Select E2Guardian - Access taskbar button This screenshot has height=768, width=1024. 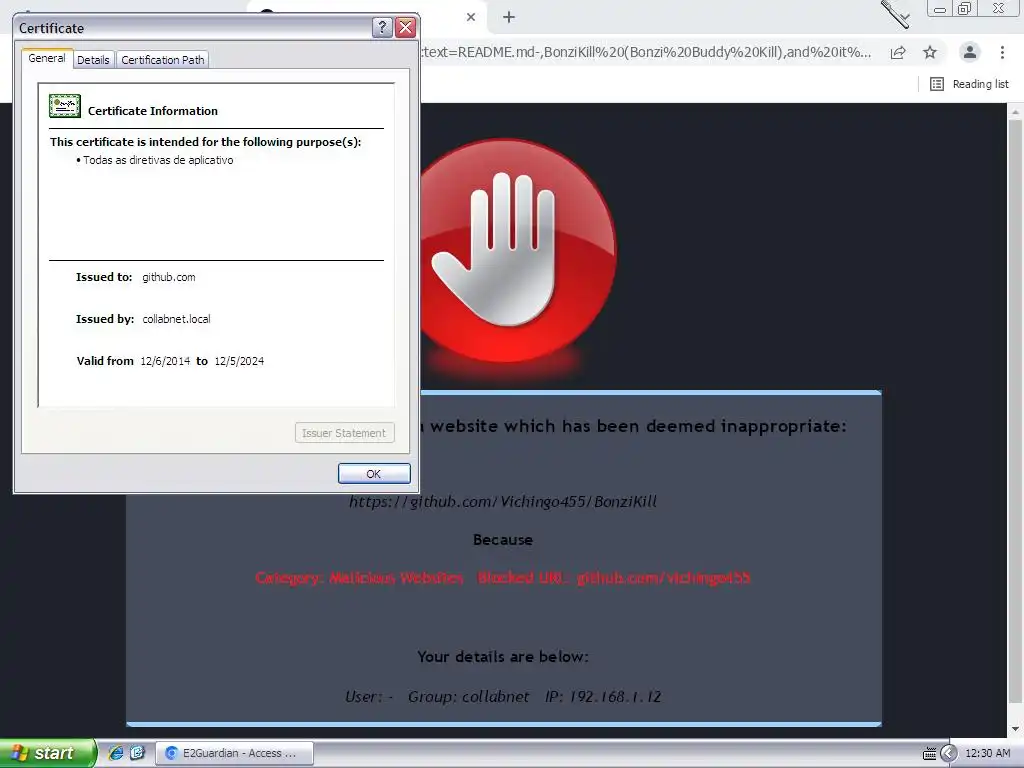tap(234, 753)
